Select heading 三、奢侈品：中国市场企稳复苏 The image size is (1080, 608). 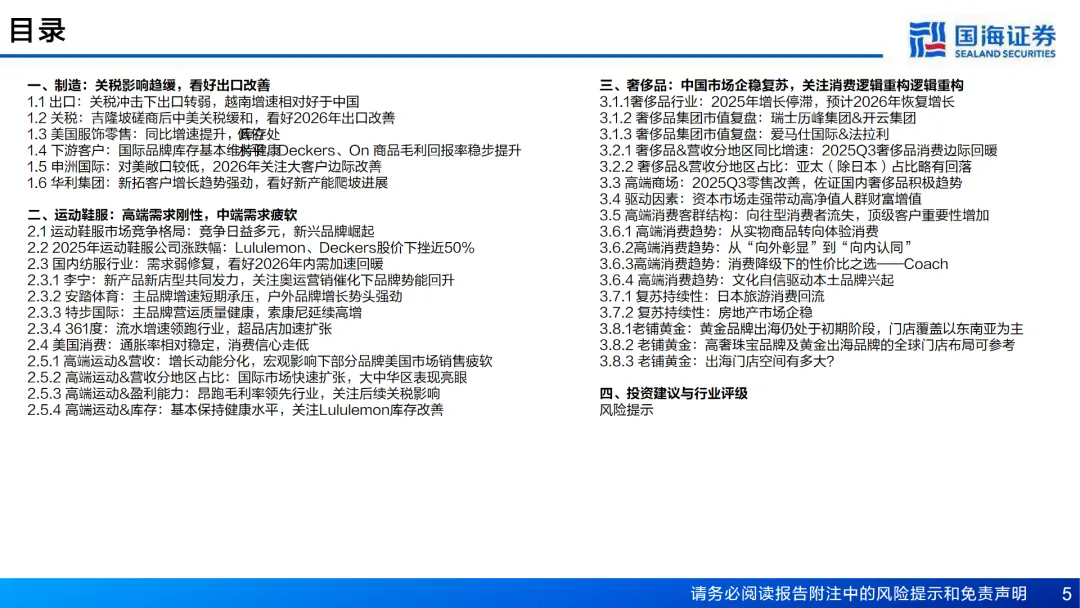point(781,85)
